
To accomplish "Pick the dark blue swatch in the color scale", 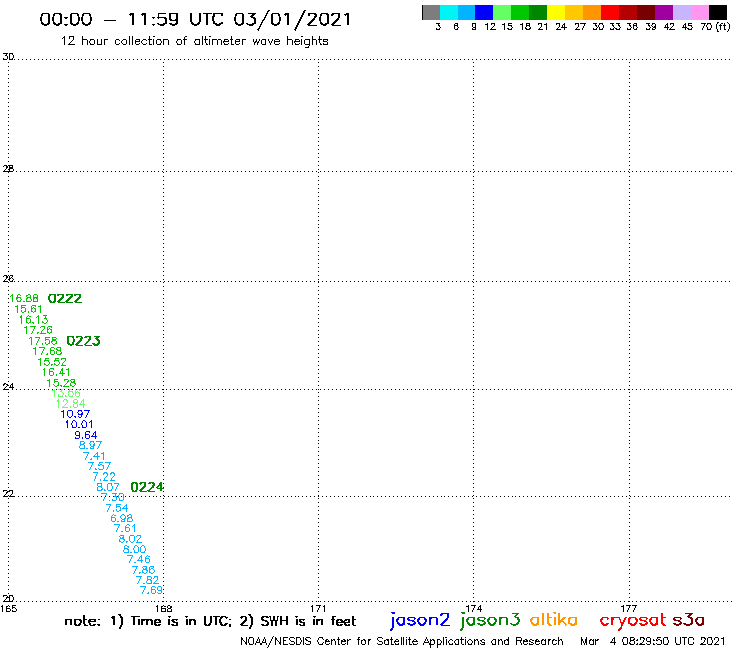I will 485,12.
